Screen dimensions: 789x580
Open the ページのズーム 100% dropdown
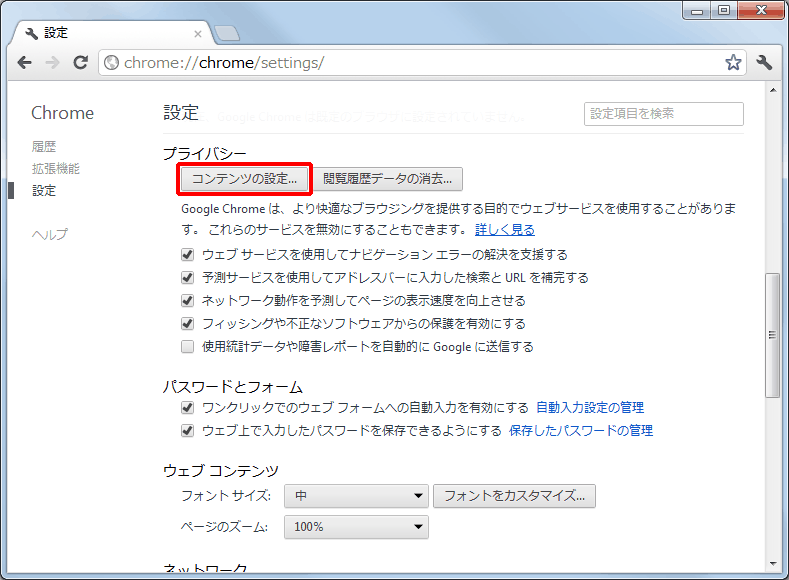(x=356, y=527)
